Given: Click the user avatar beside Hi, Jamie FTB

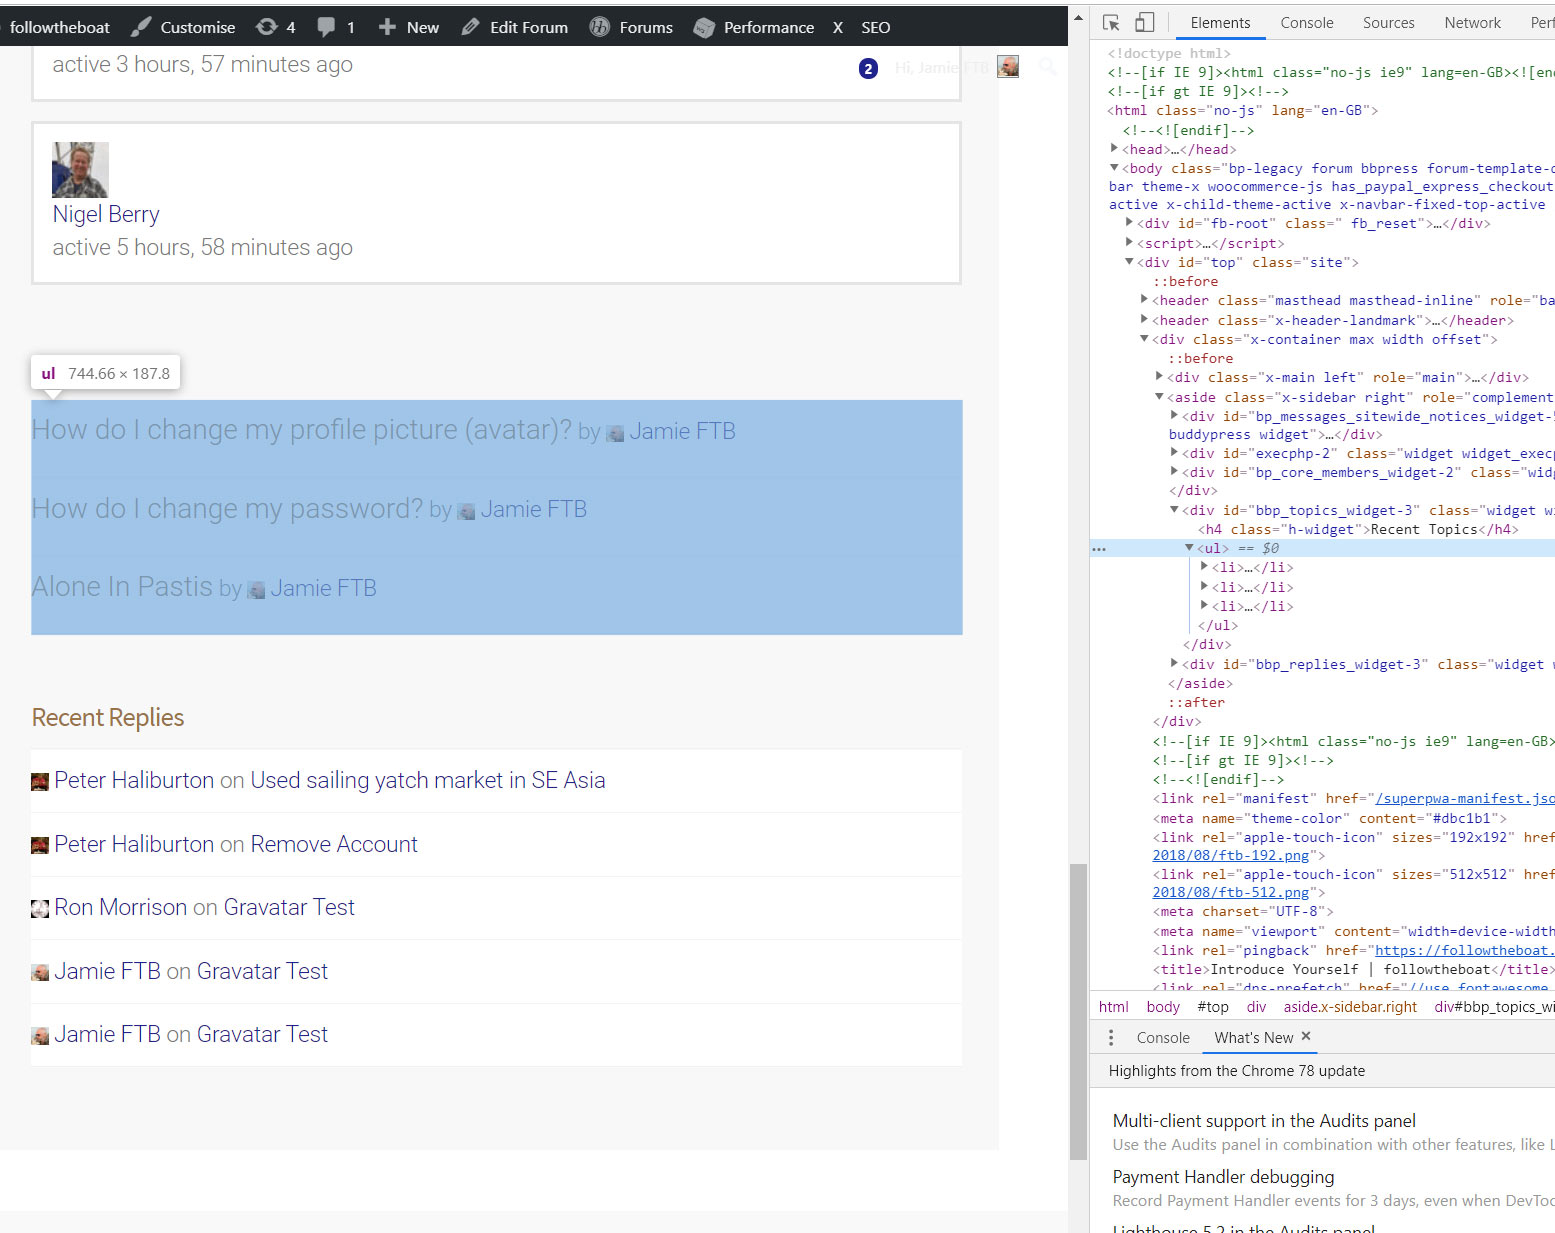Looking at the screenshot, I should tap(1008, 67).
